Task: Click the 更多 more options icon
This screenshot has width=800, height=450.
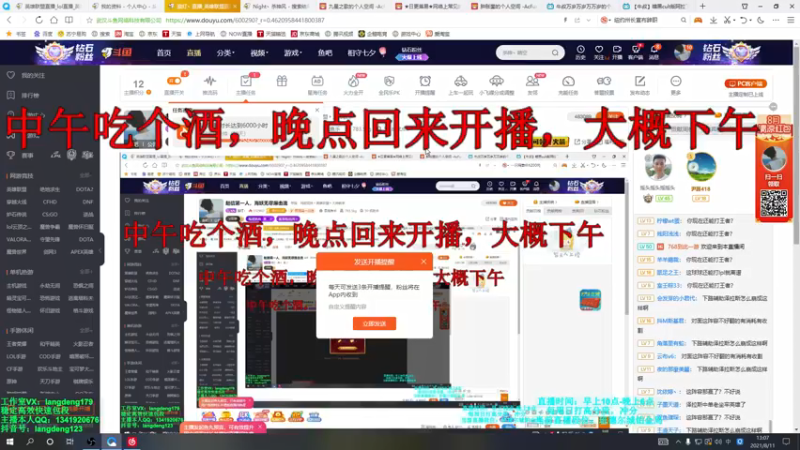Action: point(676,85)
